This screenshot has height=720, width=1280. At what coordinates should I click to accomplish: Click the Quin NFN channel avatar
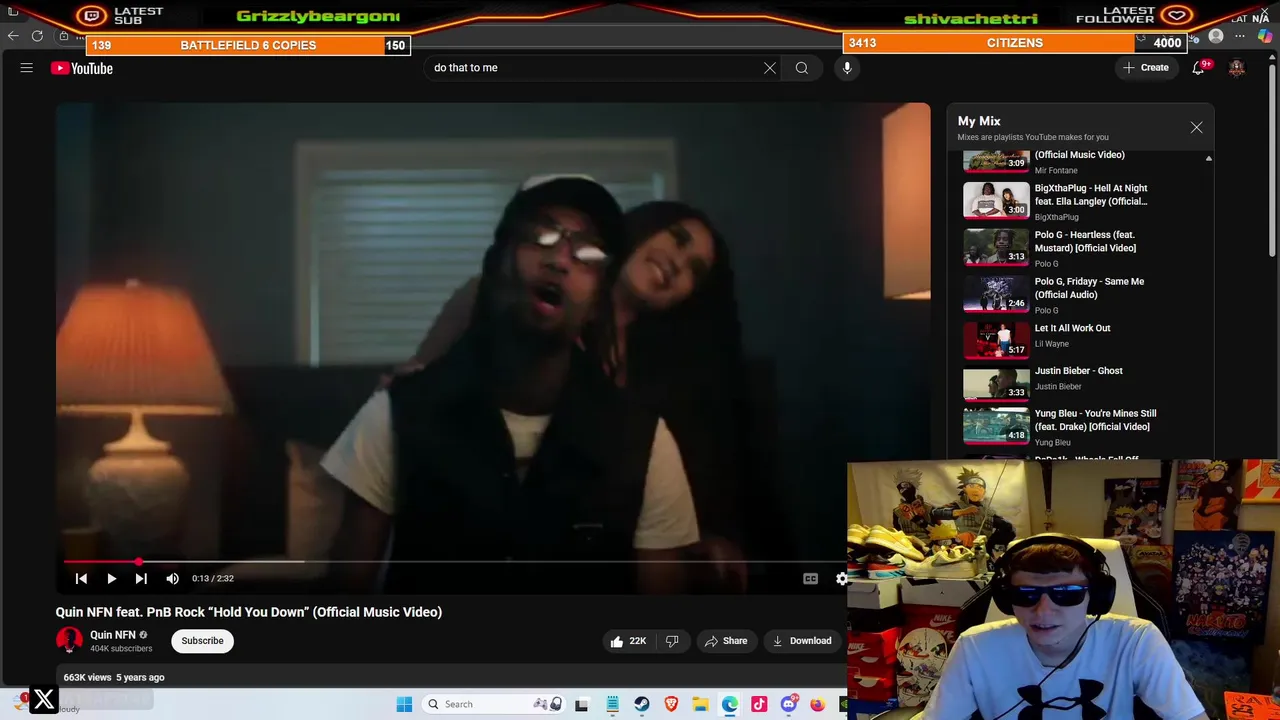pyautogui.click(x=69, y=640)
